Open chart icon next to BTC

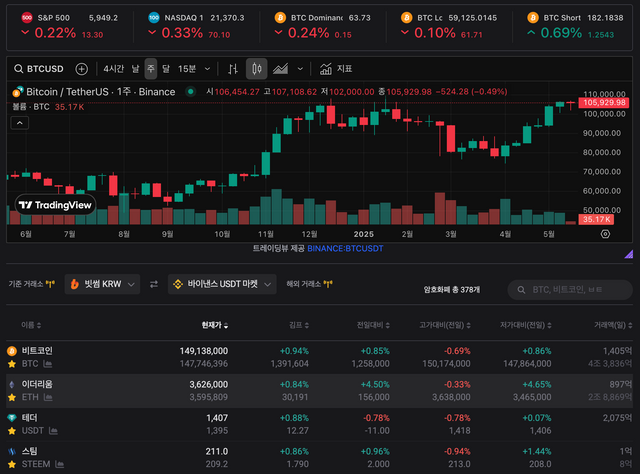pyautogui.click(x=47, y=364)
